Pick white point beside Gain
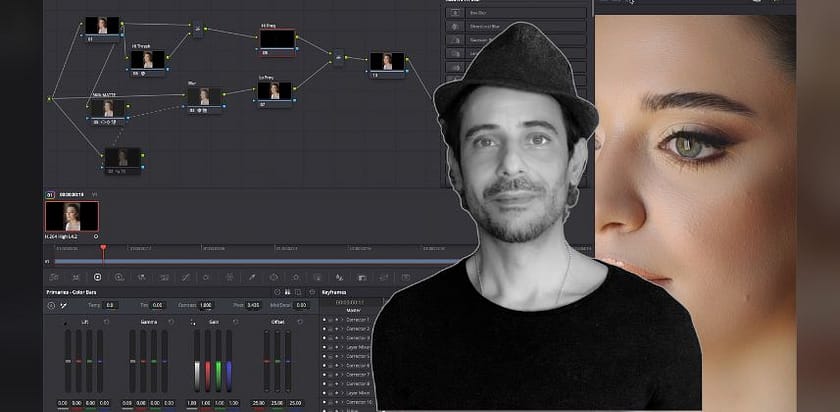 [x=193, y=323]
